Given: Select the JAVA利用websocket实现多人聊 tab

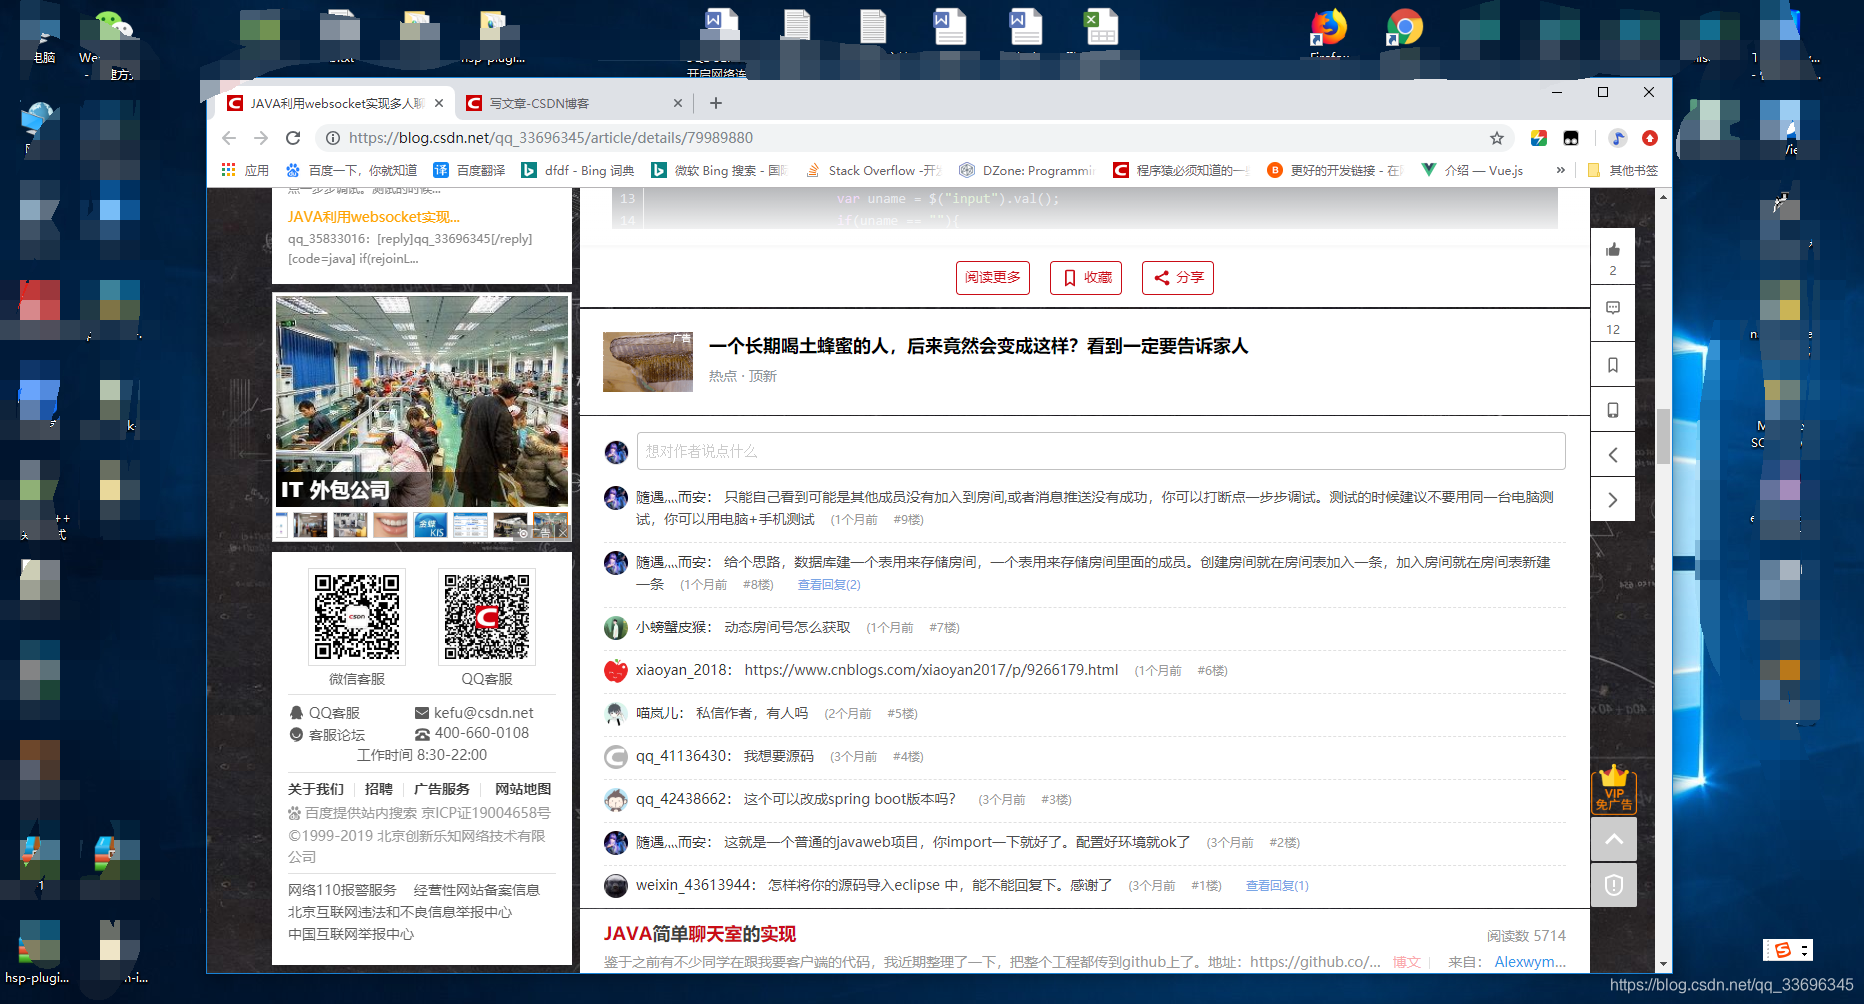Looking at the screenshot, I should (x=335, y=103).
